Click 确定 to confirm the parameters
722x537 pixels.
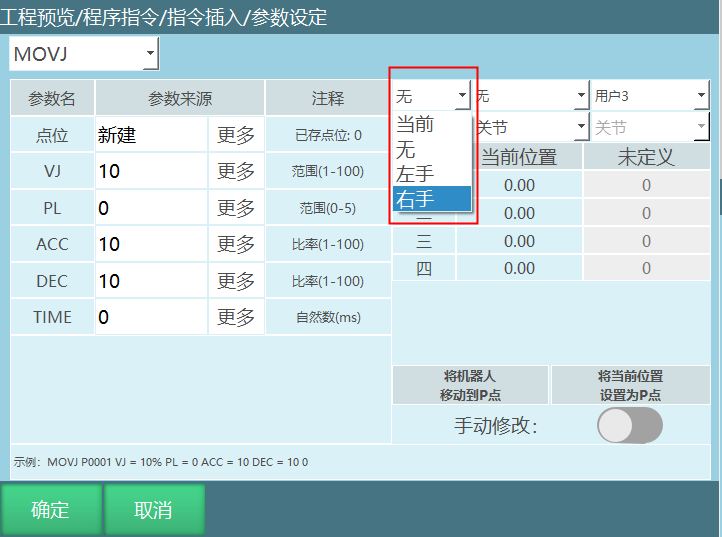(x=50, y=510)
